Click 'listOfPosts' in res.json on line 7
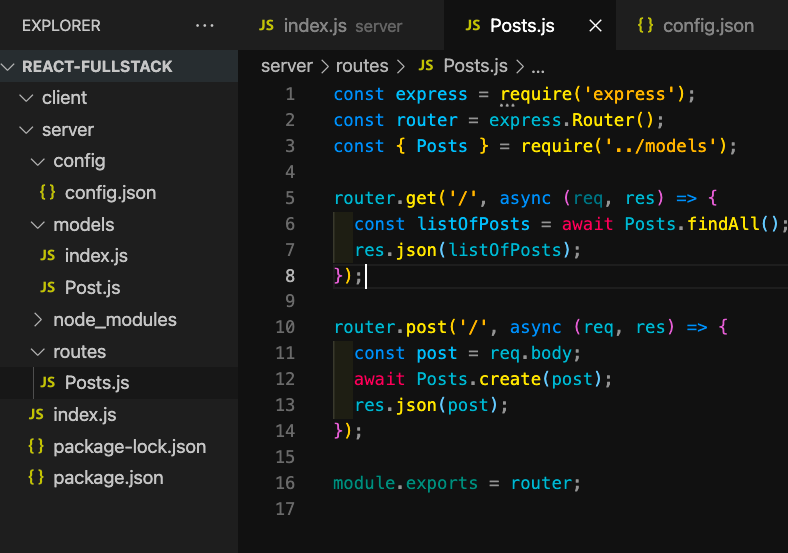This screenshot has width=788, height=553. [x=504, y=250]
